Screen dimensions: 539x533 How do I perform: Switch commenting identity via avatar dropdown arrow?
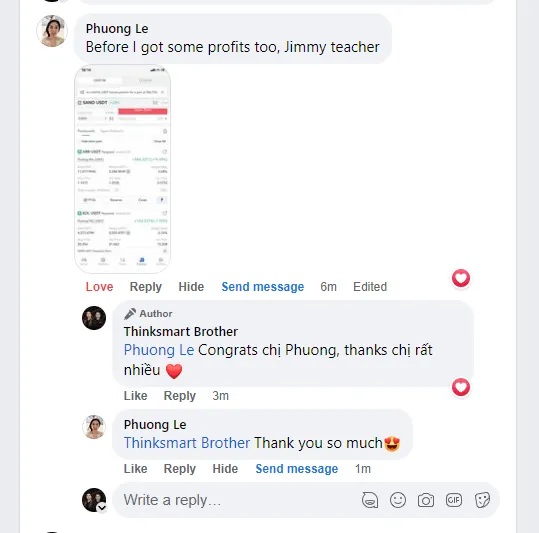tap(102, 508)
